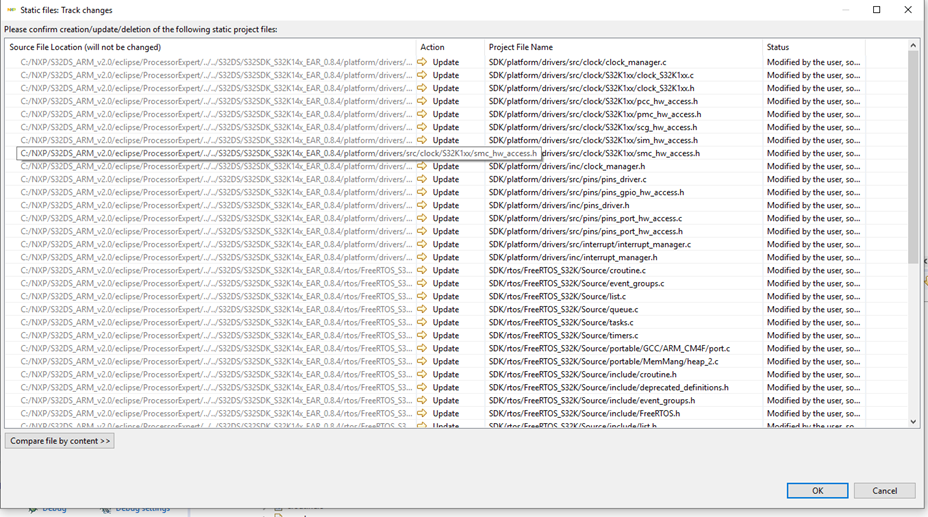Select project file clock_manager.c

577,62
